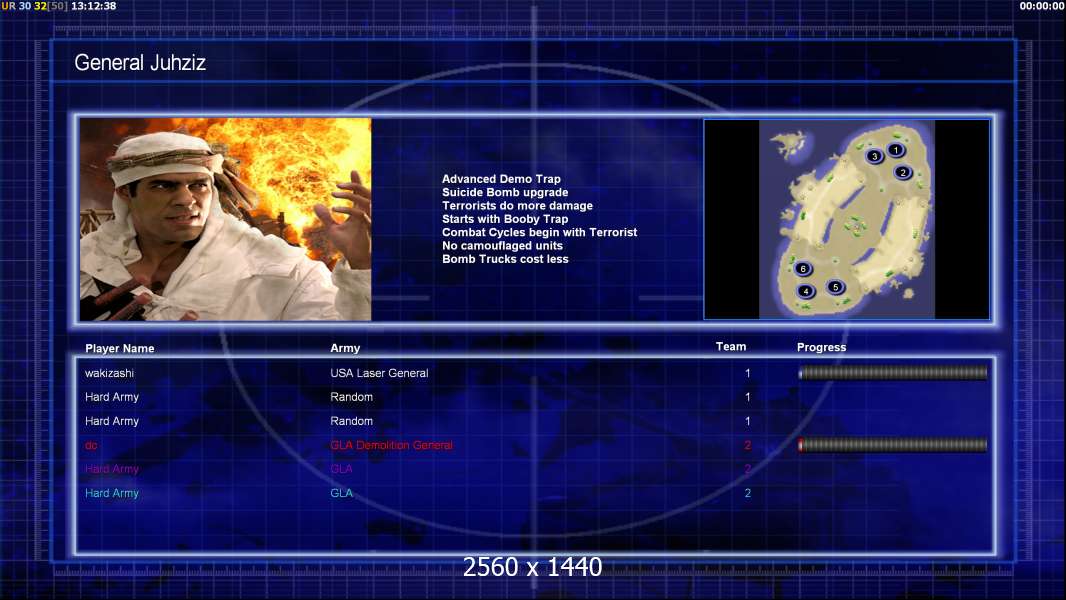This screenshot has width=1066, height=600.
Task: Click the Player Name column header
Action: click(x=119, y=349)
